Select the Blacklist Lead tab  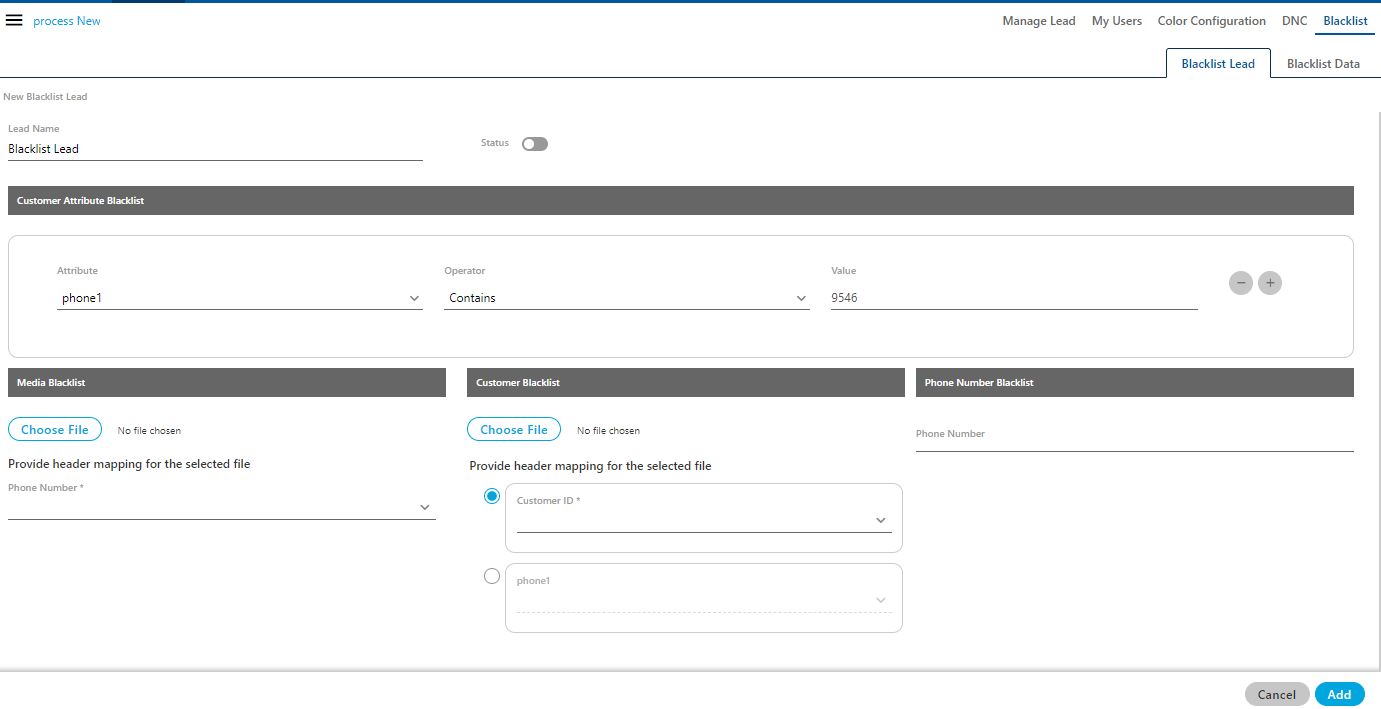[x=1217, y=64]
